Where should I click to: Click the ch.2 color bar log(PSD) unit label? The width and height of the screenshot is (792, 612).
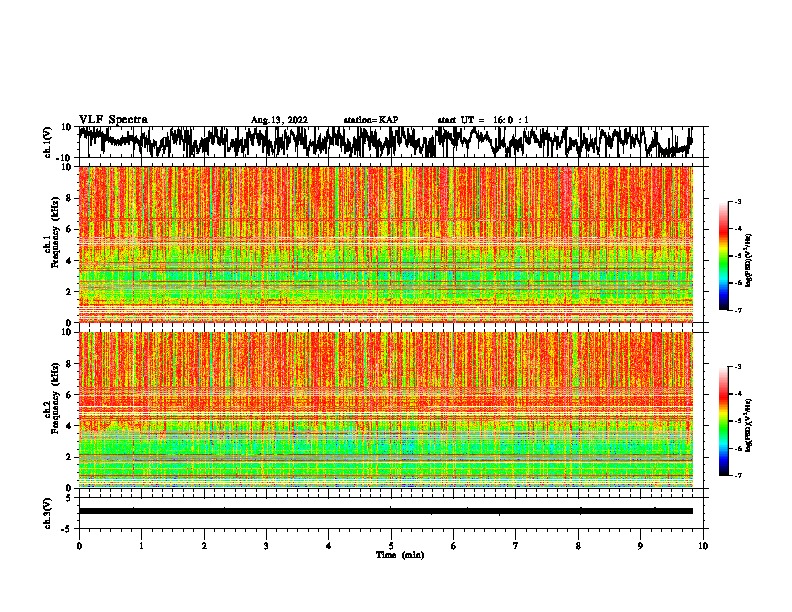pos(748,426)
